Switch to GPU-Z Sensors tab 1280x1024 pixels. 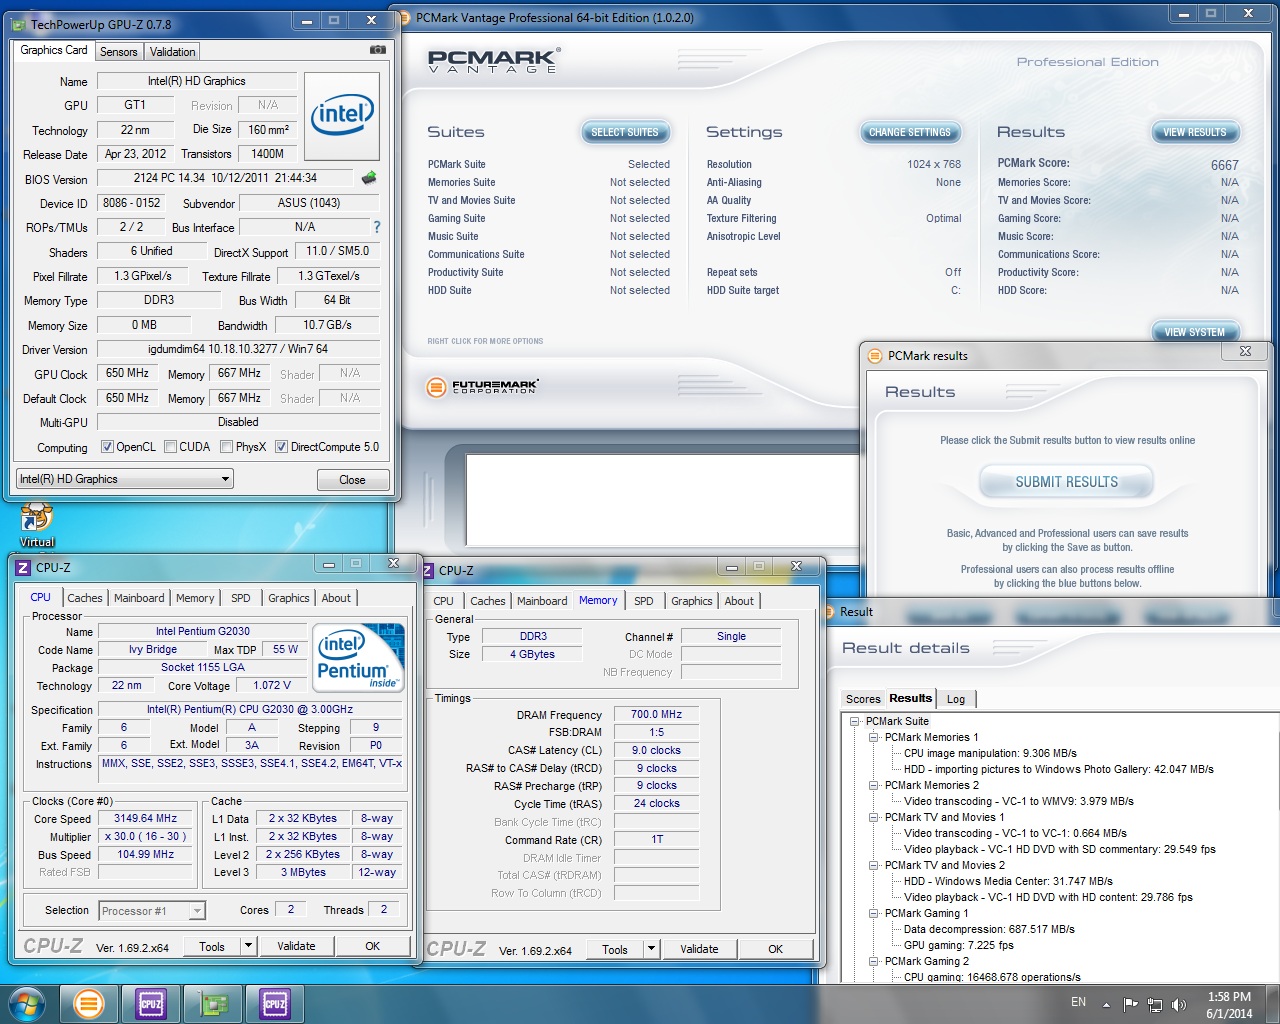[x=119, y=52]
